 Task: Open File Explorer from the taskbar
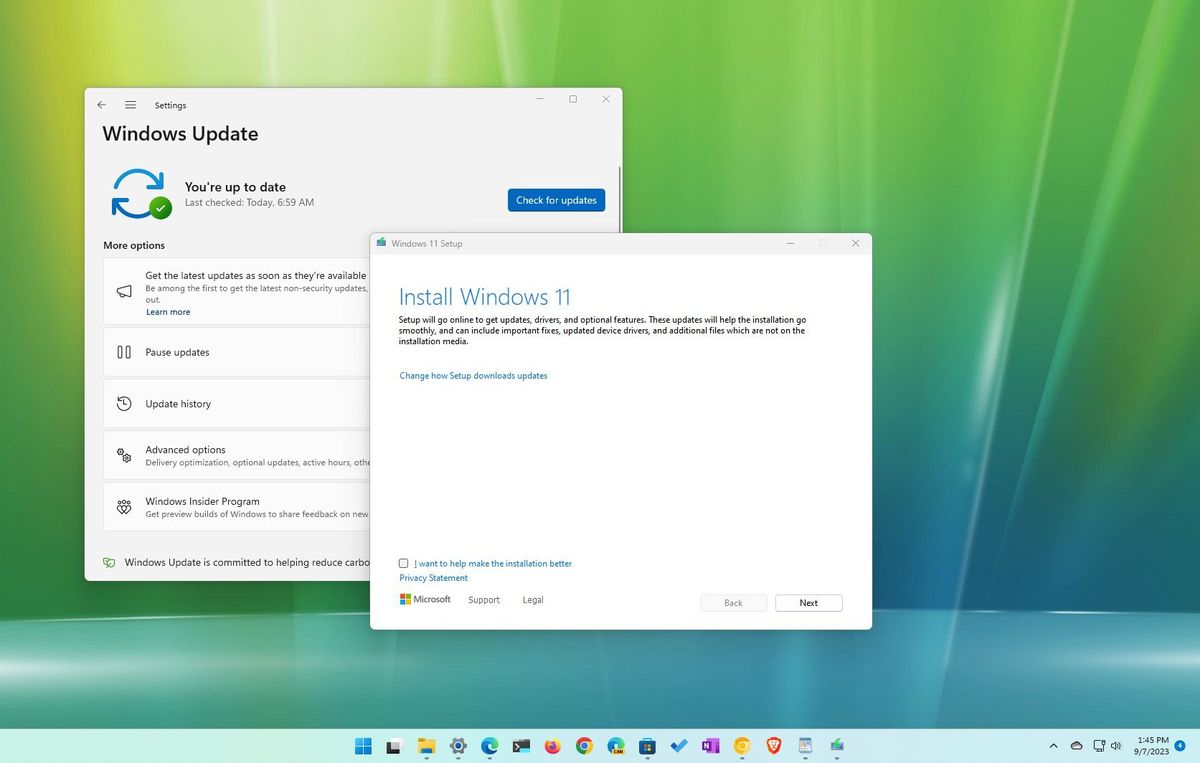click(x=426, y=745)
